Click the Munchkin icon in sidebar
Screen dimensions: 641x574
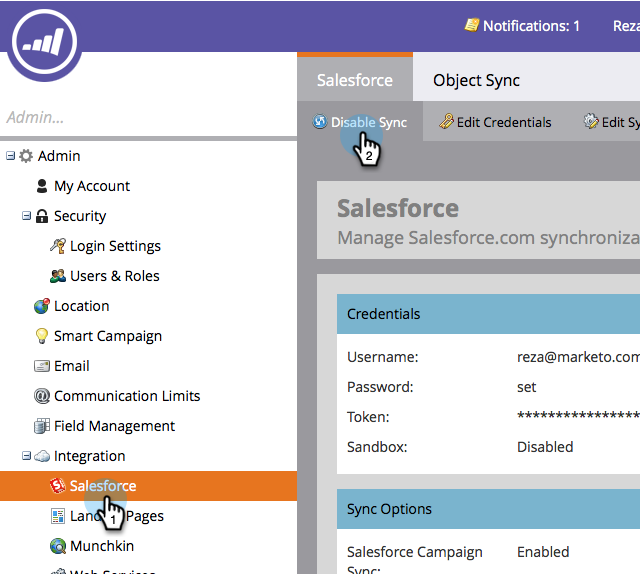click(58, 546)
